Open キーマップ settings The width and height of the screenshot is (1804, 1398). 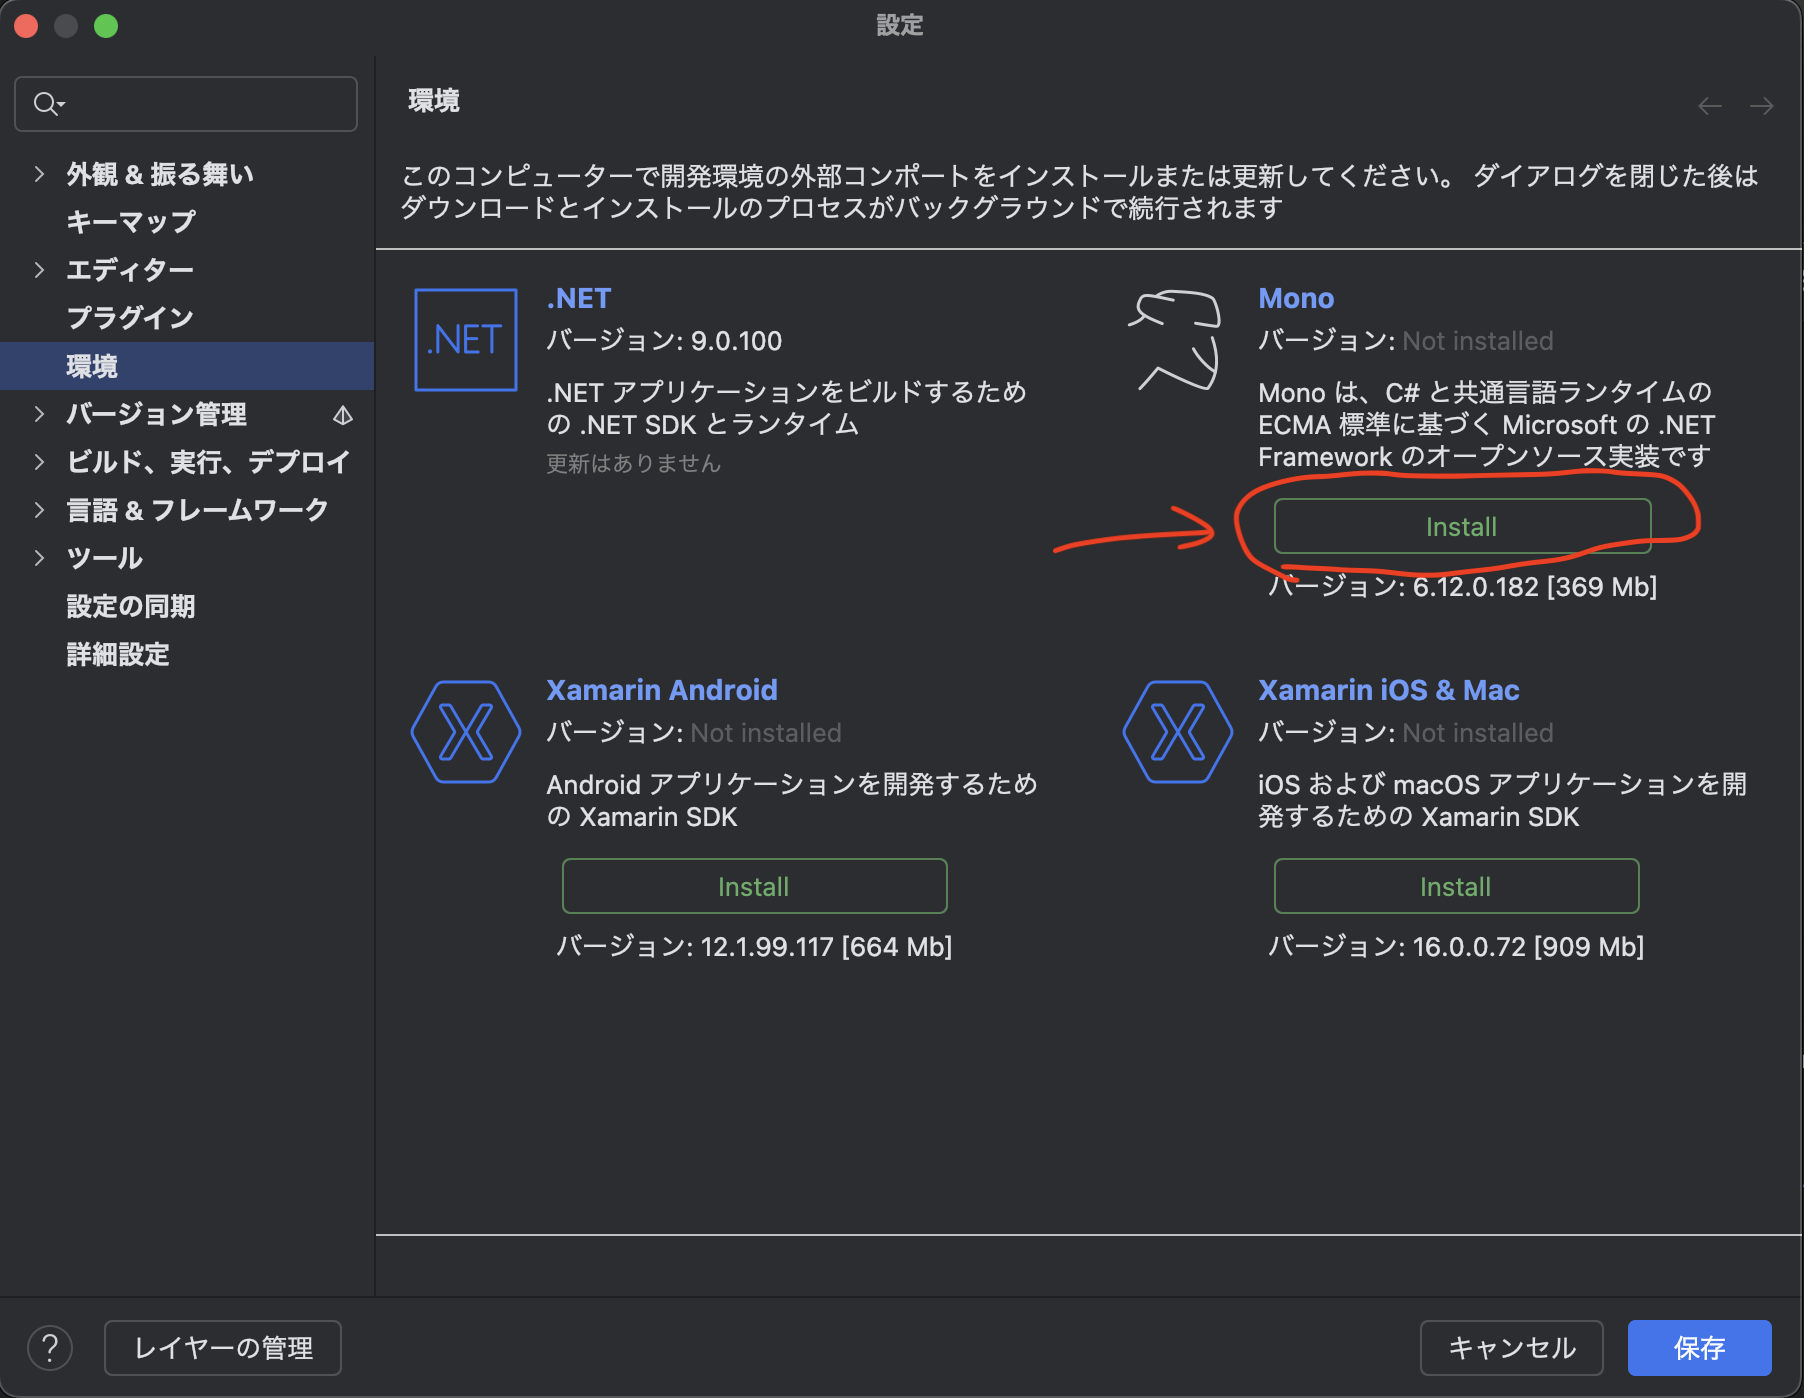pyautogui.click(x=129, y=222)
